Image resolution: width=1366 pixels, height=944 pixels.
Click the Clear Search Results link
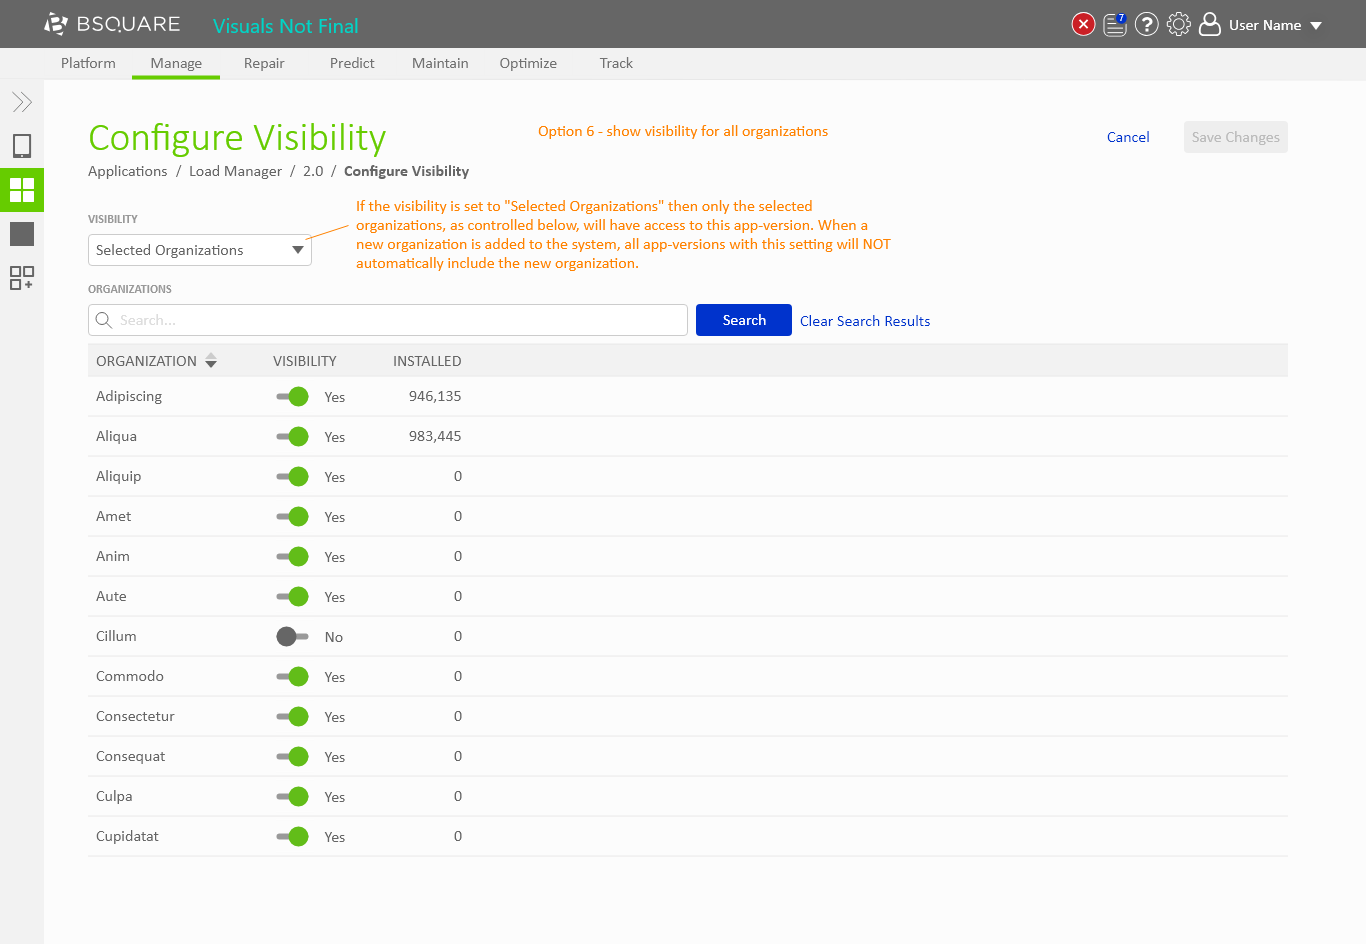pos(865,321)
